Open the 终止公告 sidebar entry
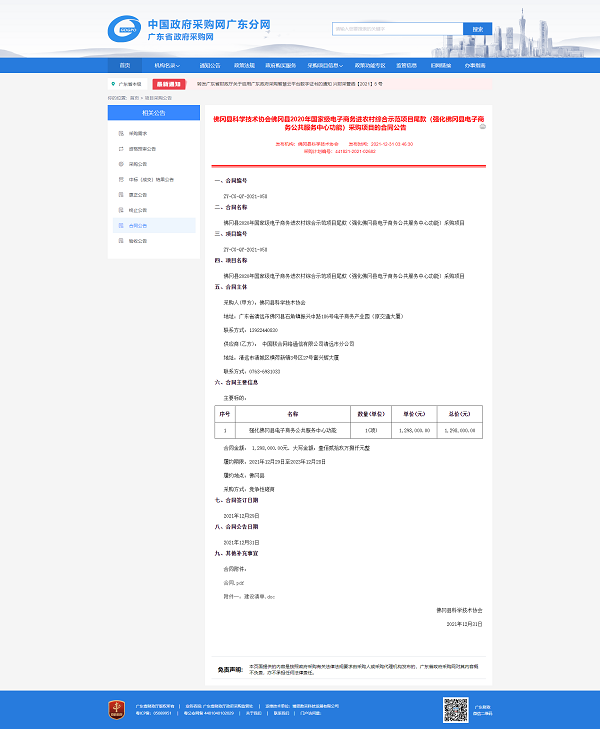 point(138,210)
